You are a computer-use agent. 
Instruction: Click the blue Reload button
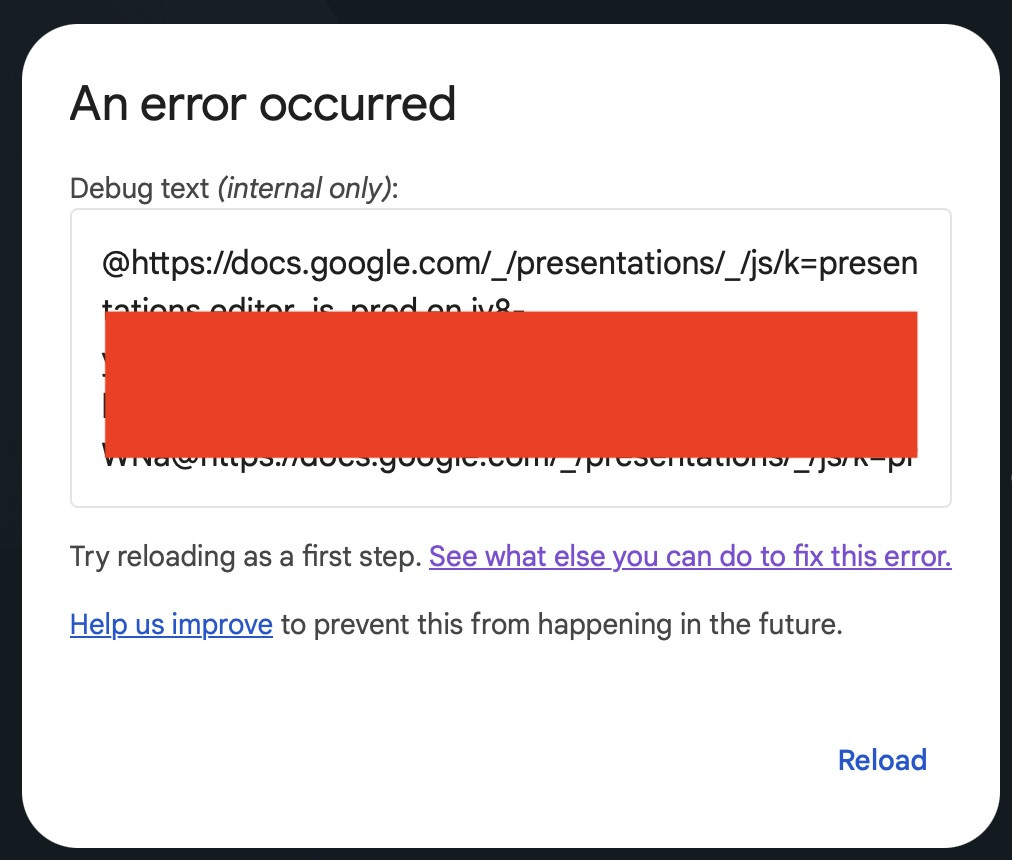point(881,760)
